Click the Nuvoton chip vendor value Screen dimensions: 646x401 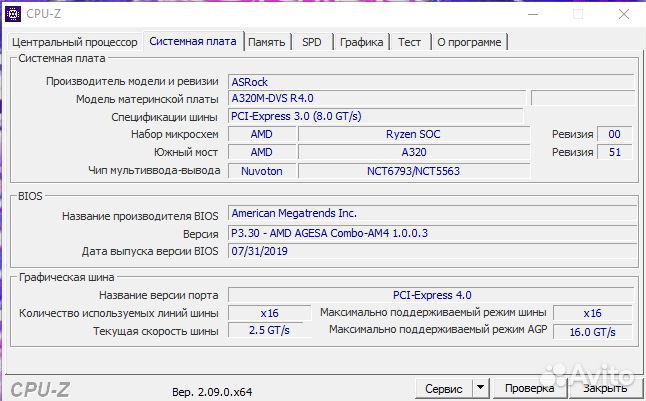(x=262, y=171)
